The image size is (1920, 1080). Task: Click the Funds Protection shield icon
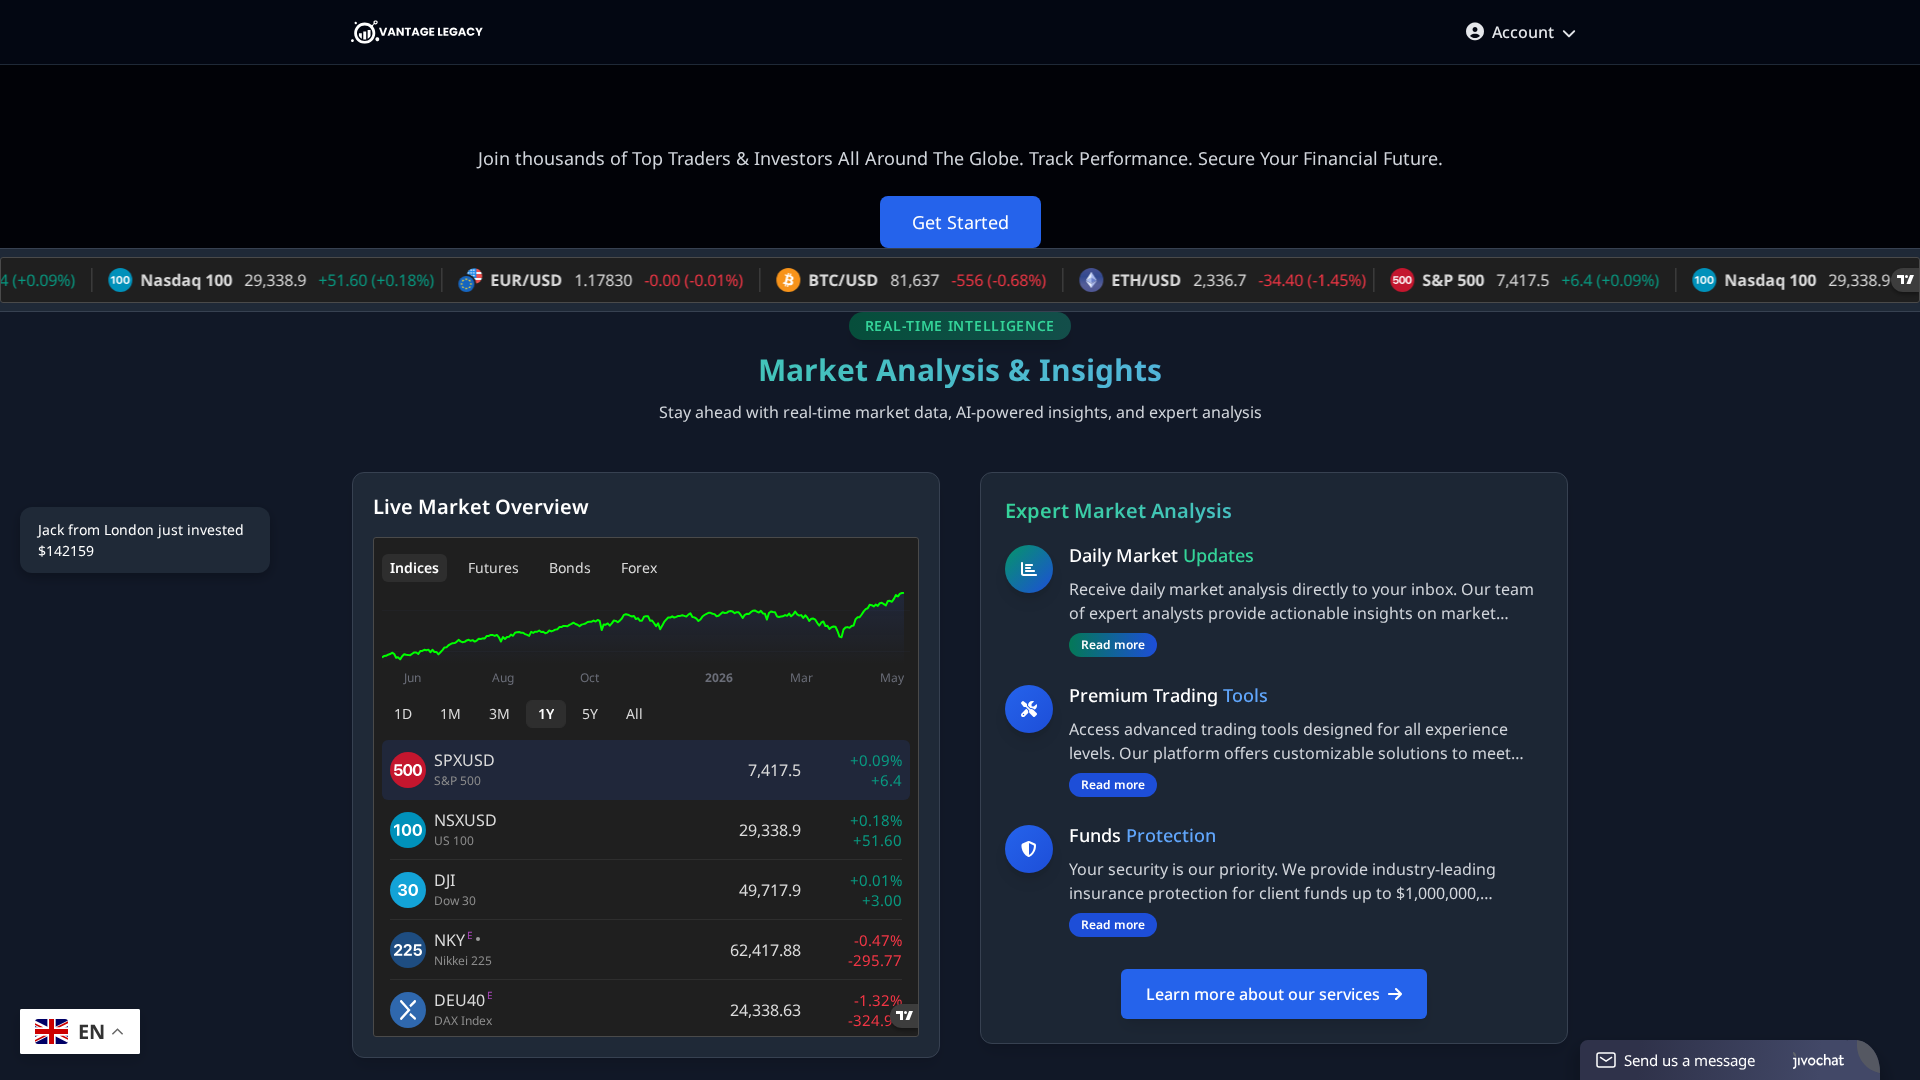pyautogui.click(x=1029, y=849)
